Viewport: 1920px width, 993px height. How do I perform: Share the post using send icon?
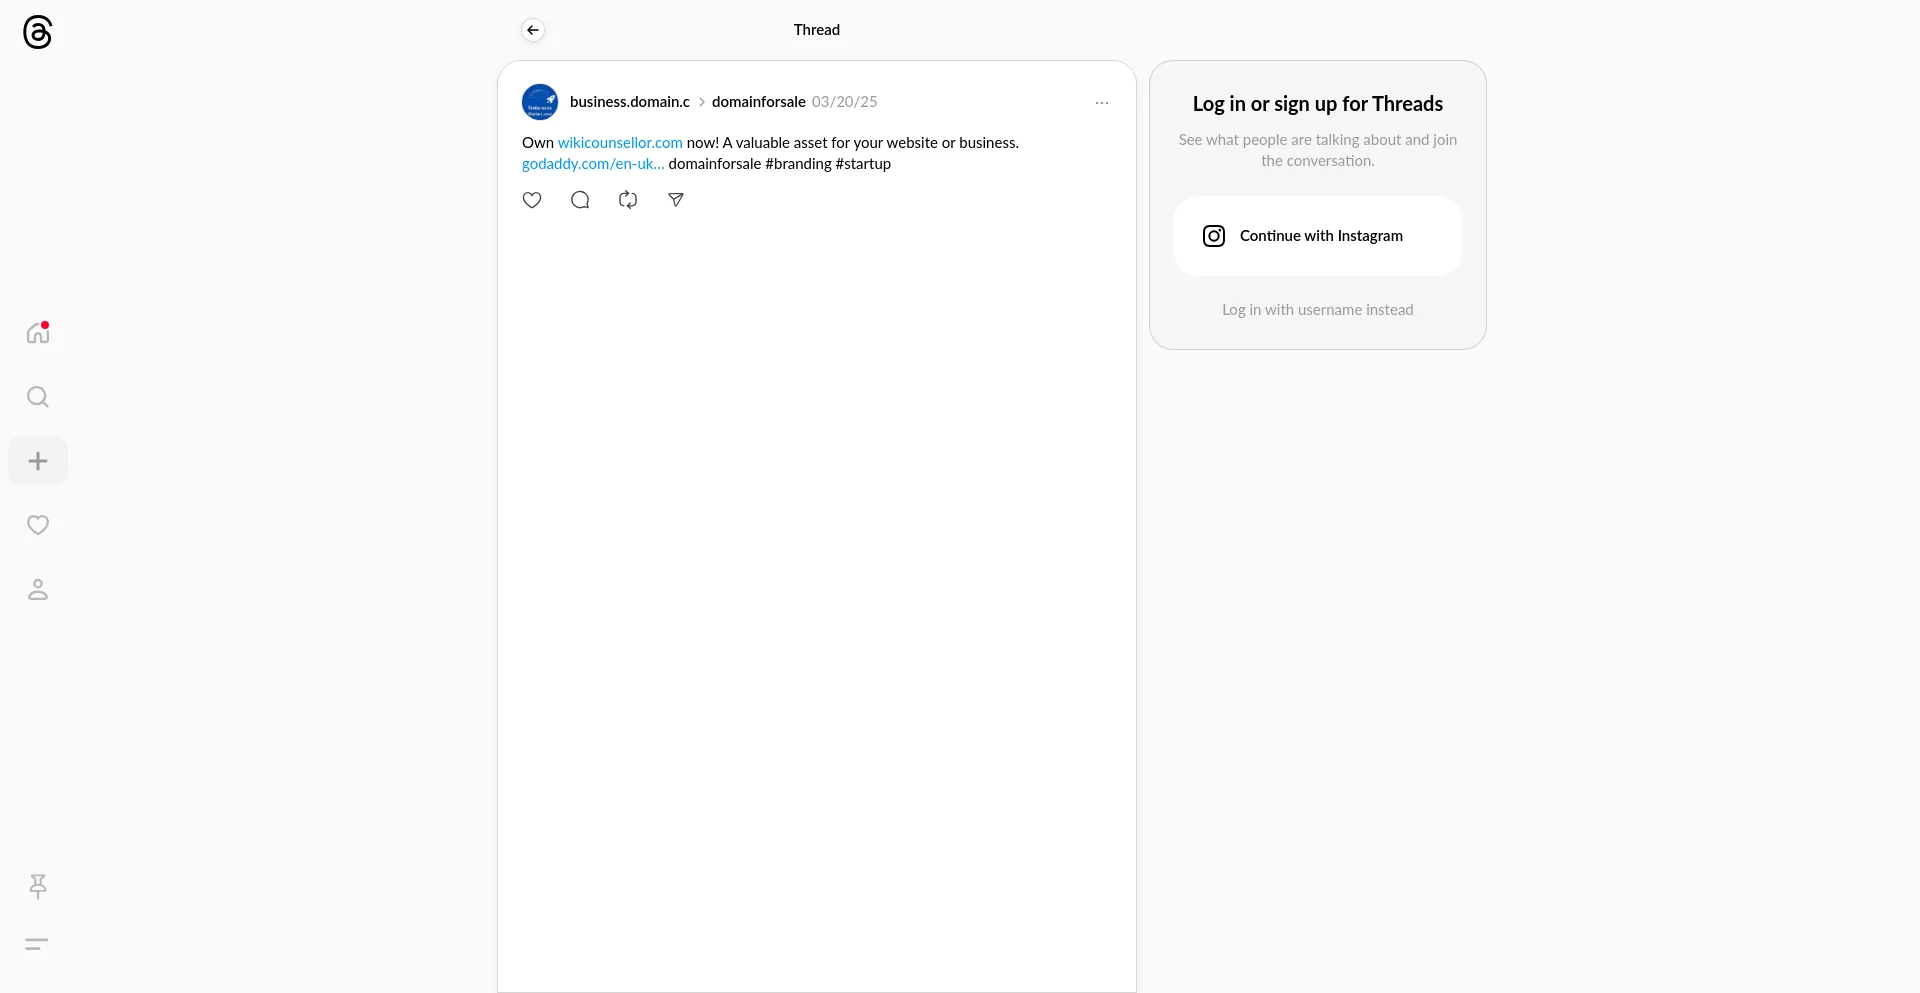click(676, 200)
